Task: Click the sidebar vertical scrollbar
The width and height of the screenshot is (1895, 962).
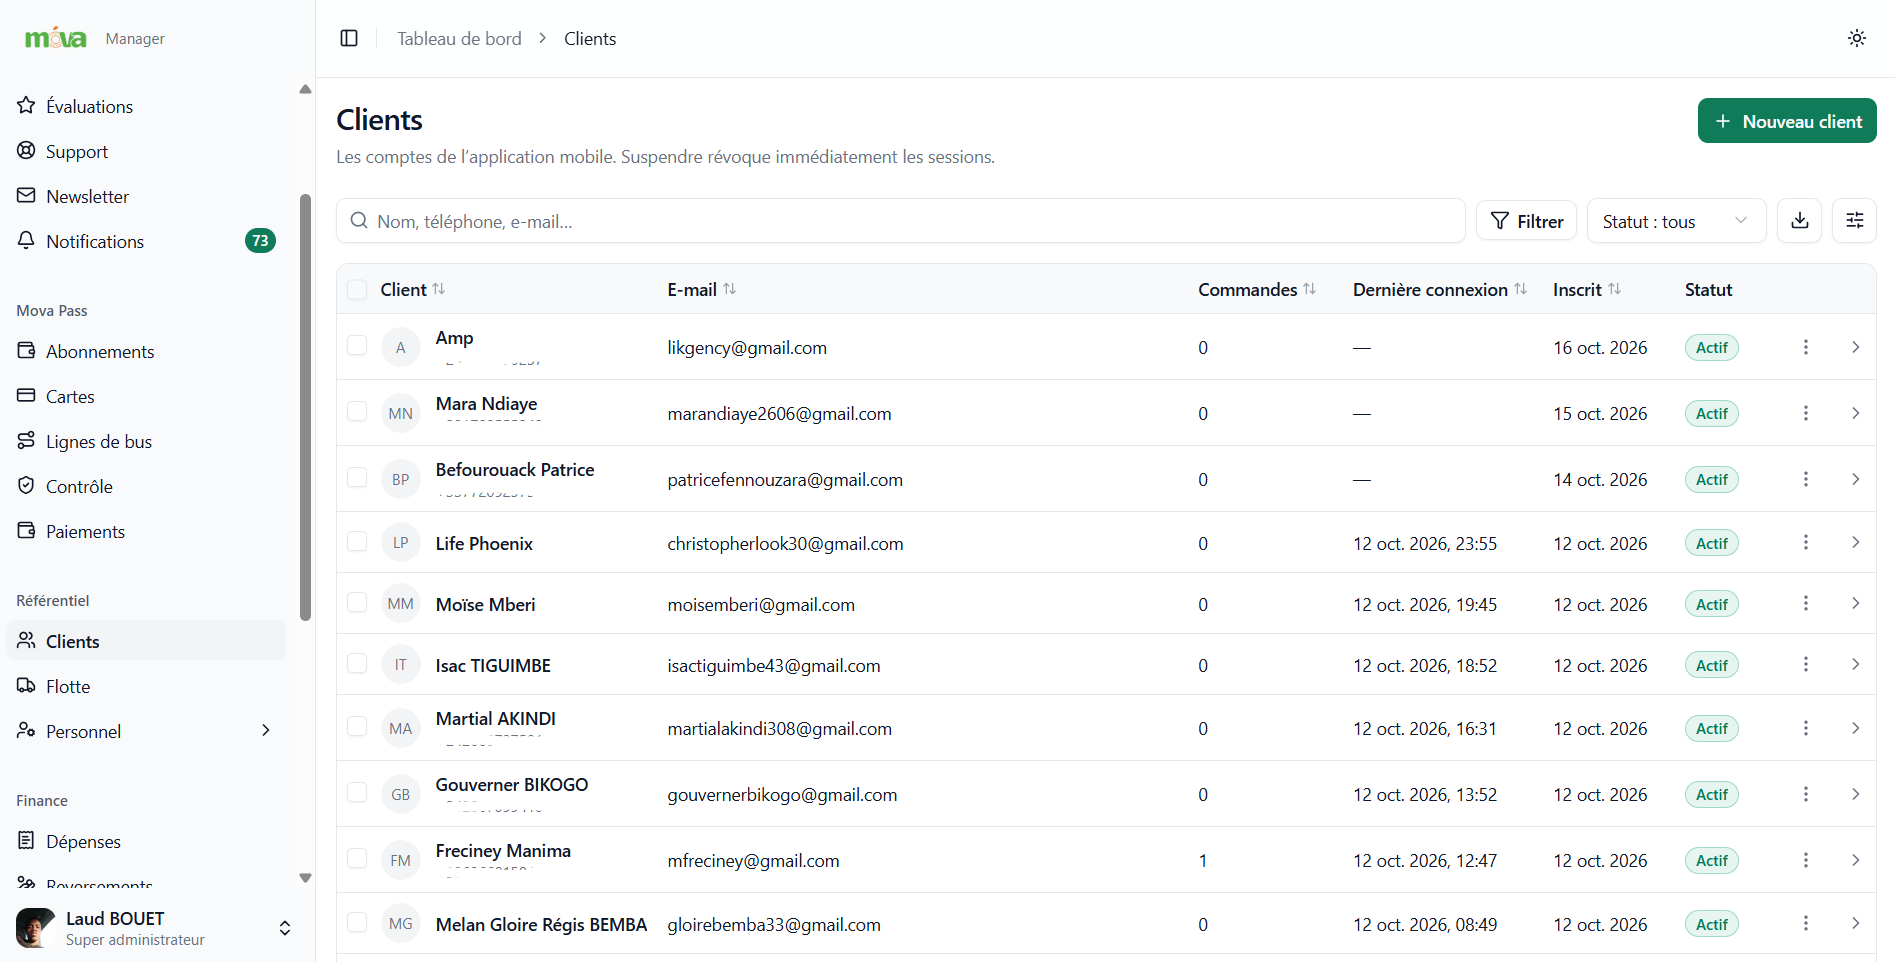Action: pos(305,407)
